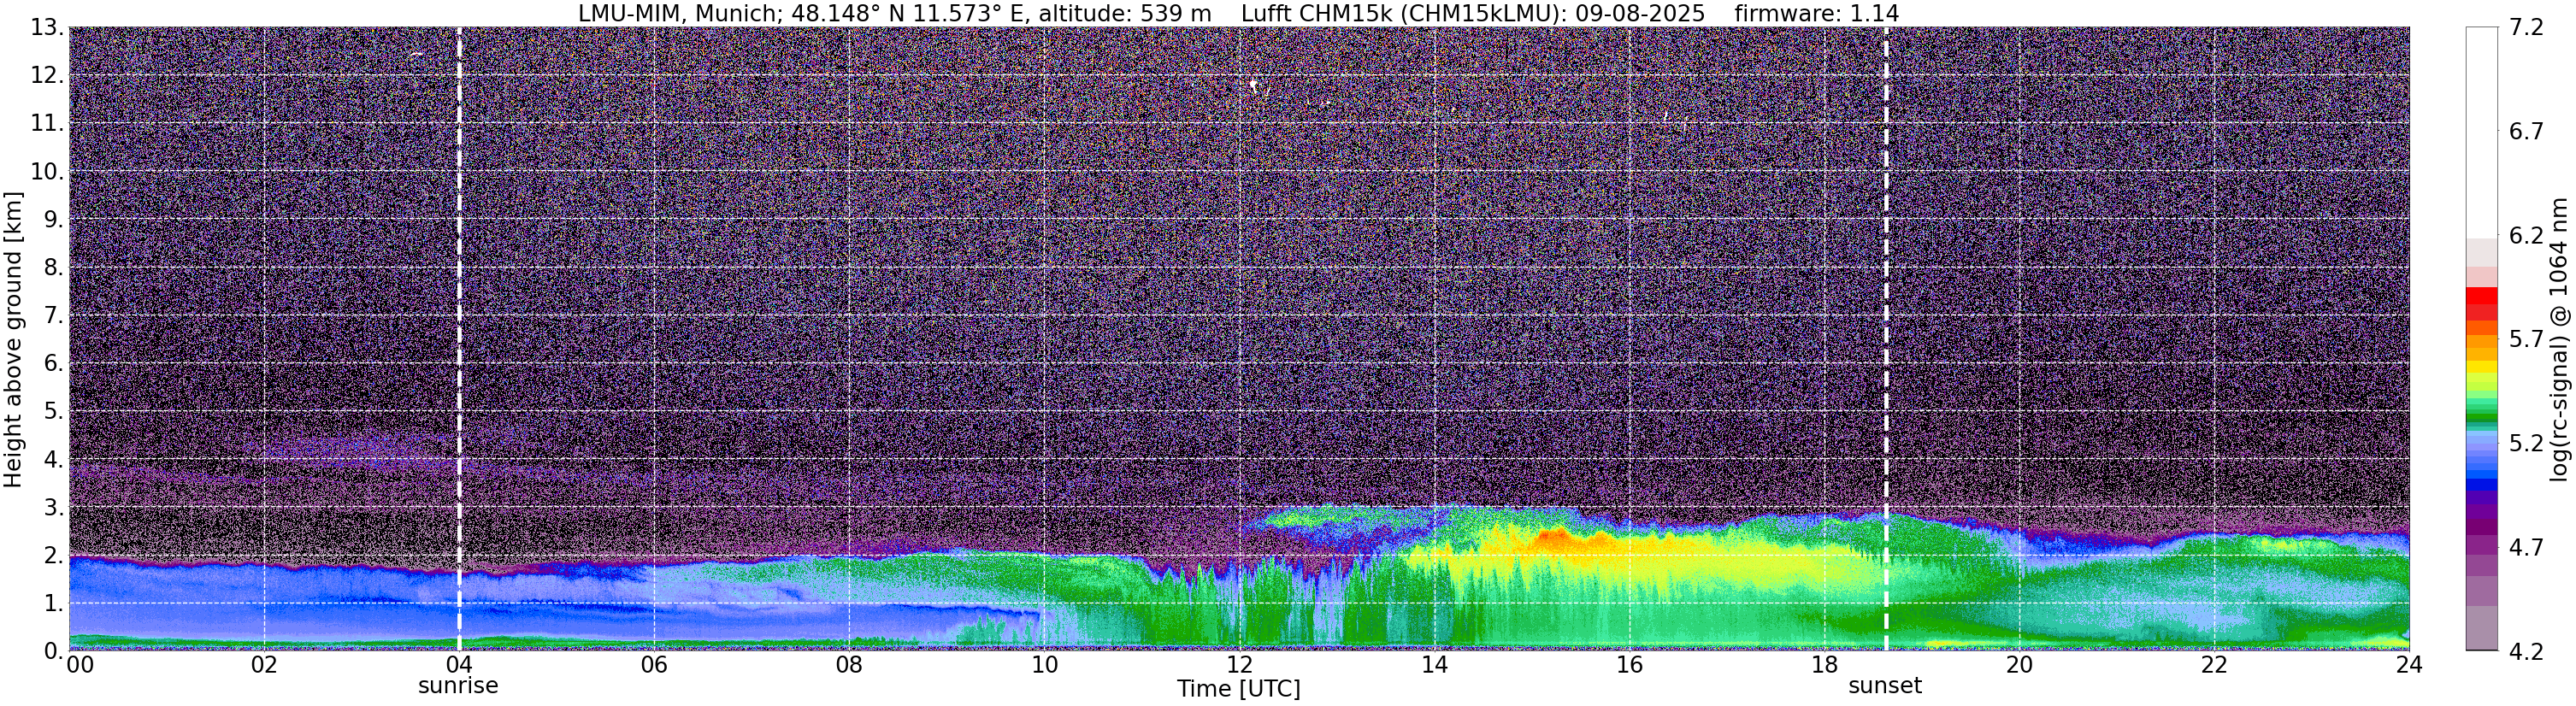Image resolution: width=2576 pixels, height=706 pixels.
Task: Click the height axis tick "3."
Action: click(x=54, y=508)
